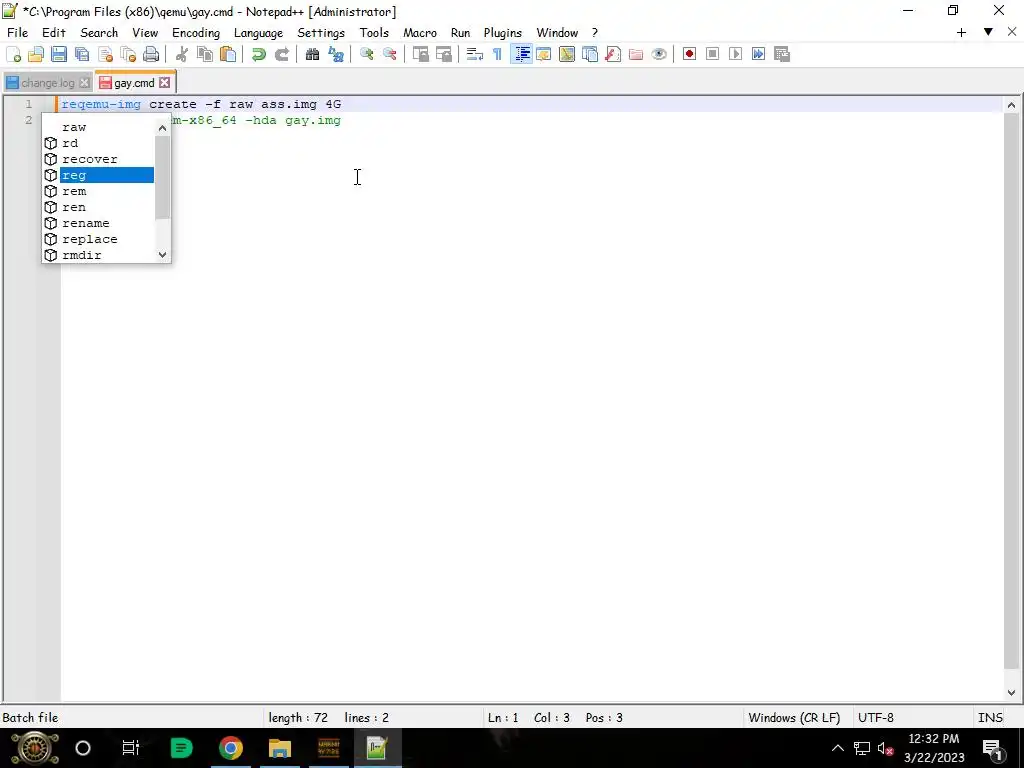Image resolution: width=1024 pixels, height=768 pixels.
Task: Close the gay.cmd tab
Action: (165, 82)
